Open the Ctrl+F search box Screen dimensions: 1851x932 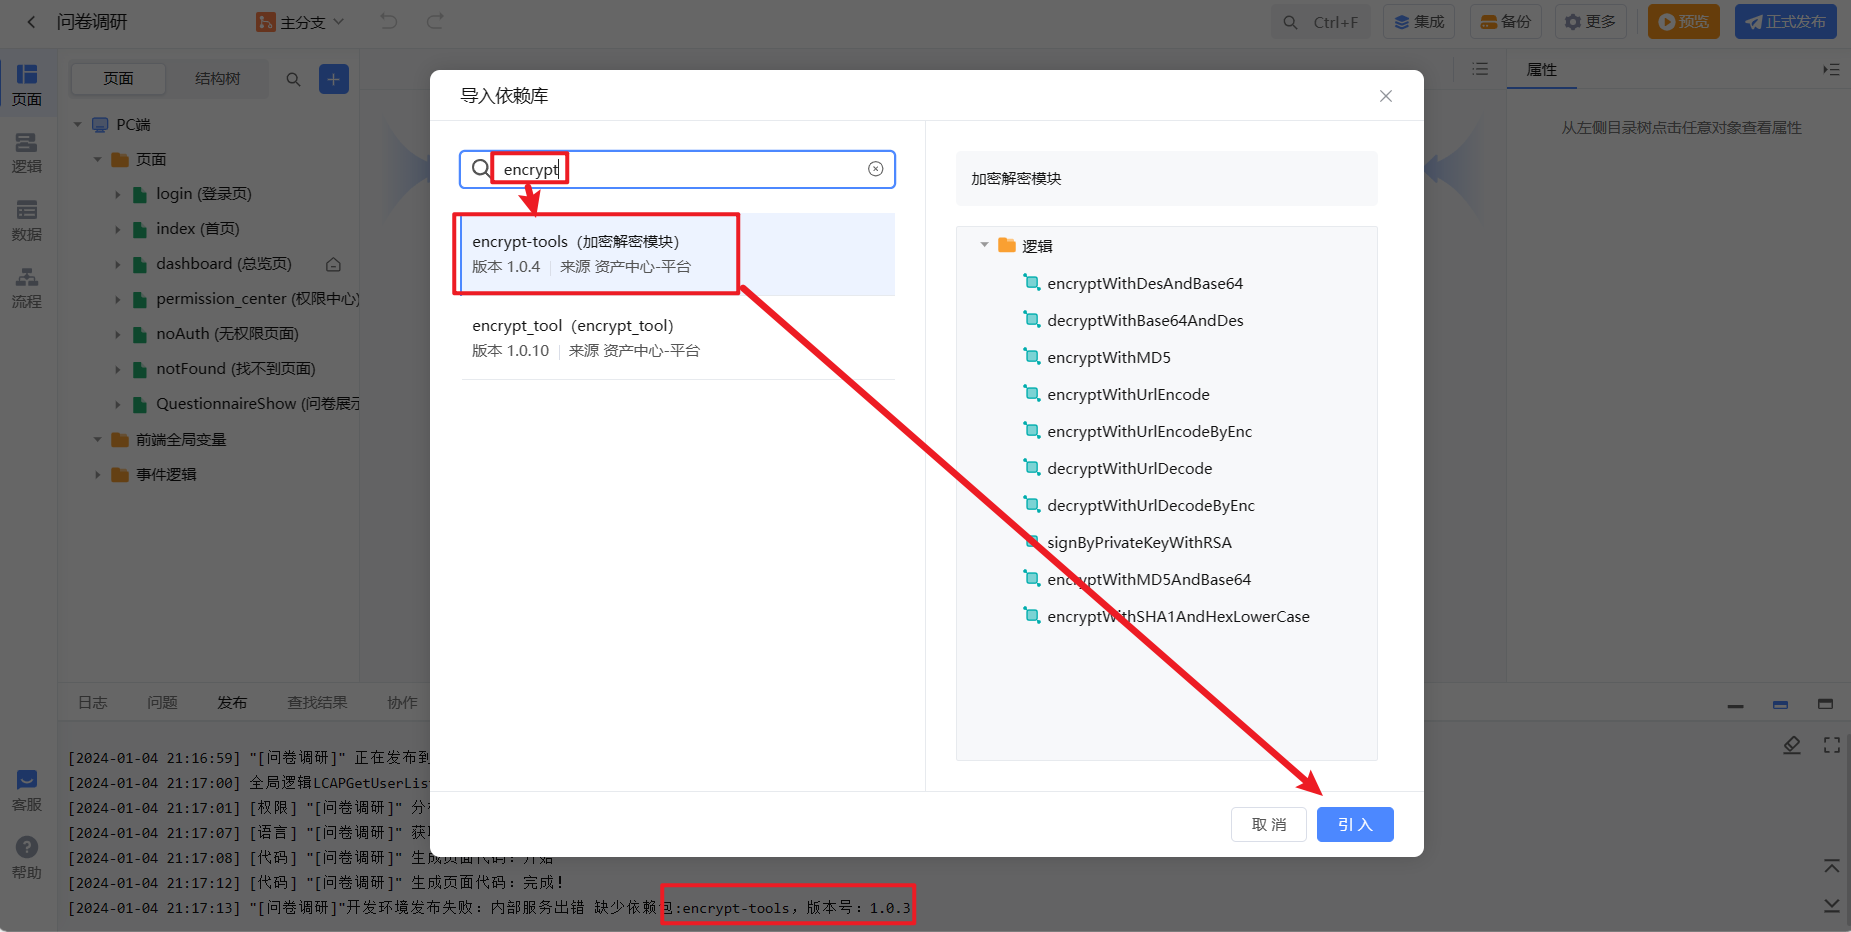[1321, 22]
